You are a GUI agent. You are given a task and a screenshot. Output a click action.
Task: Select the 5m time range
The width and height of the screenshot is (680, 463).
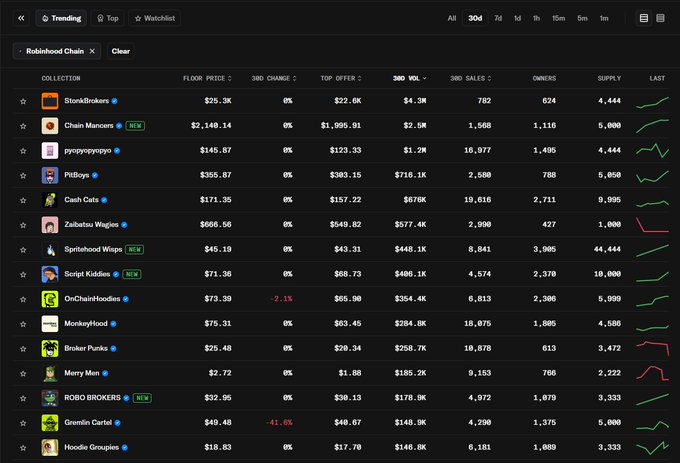tap(582, 18)
